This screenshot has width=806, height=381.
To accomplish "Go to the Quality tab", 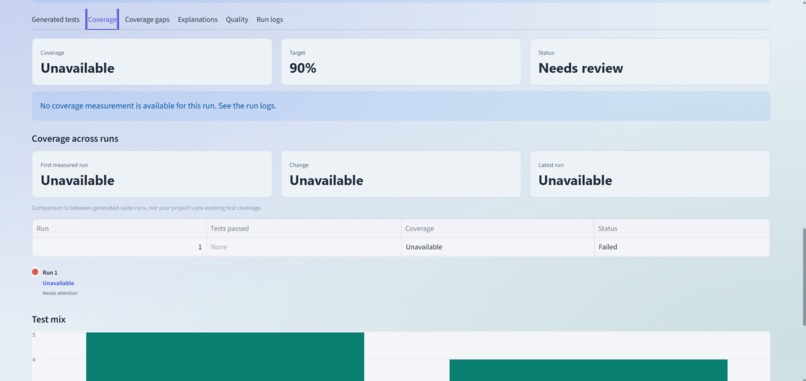I will coord(237,20).
